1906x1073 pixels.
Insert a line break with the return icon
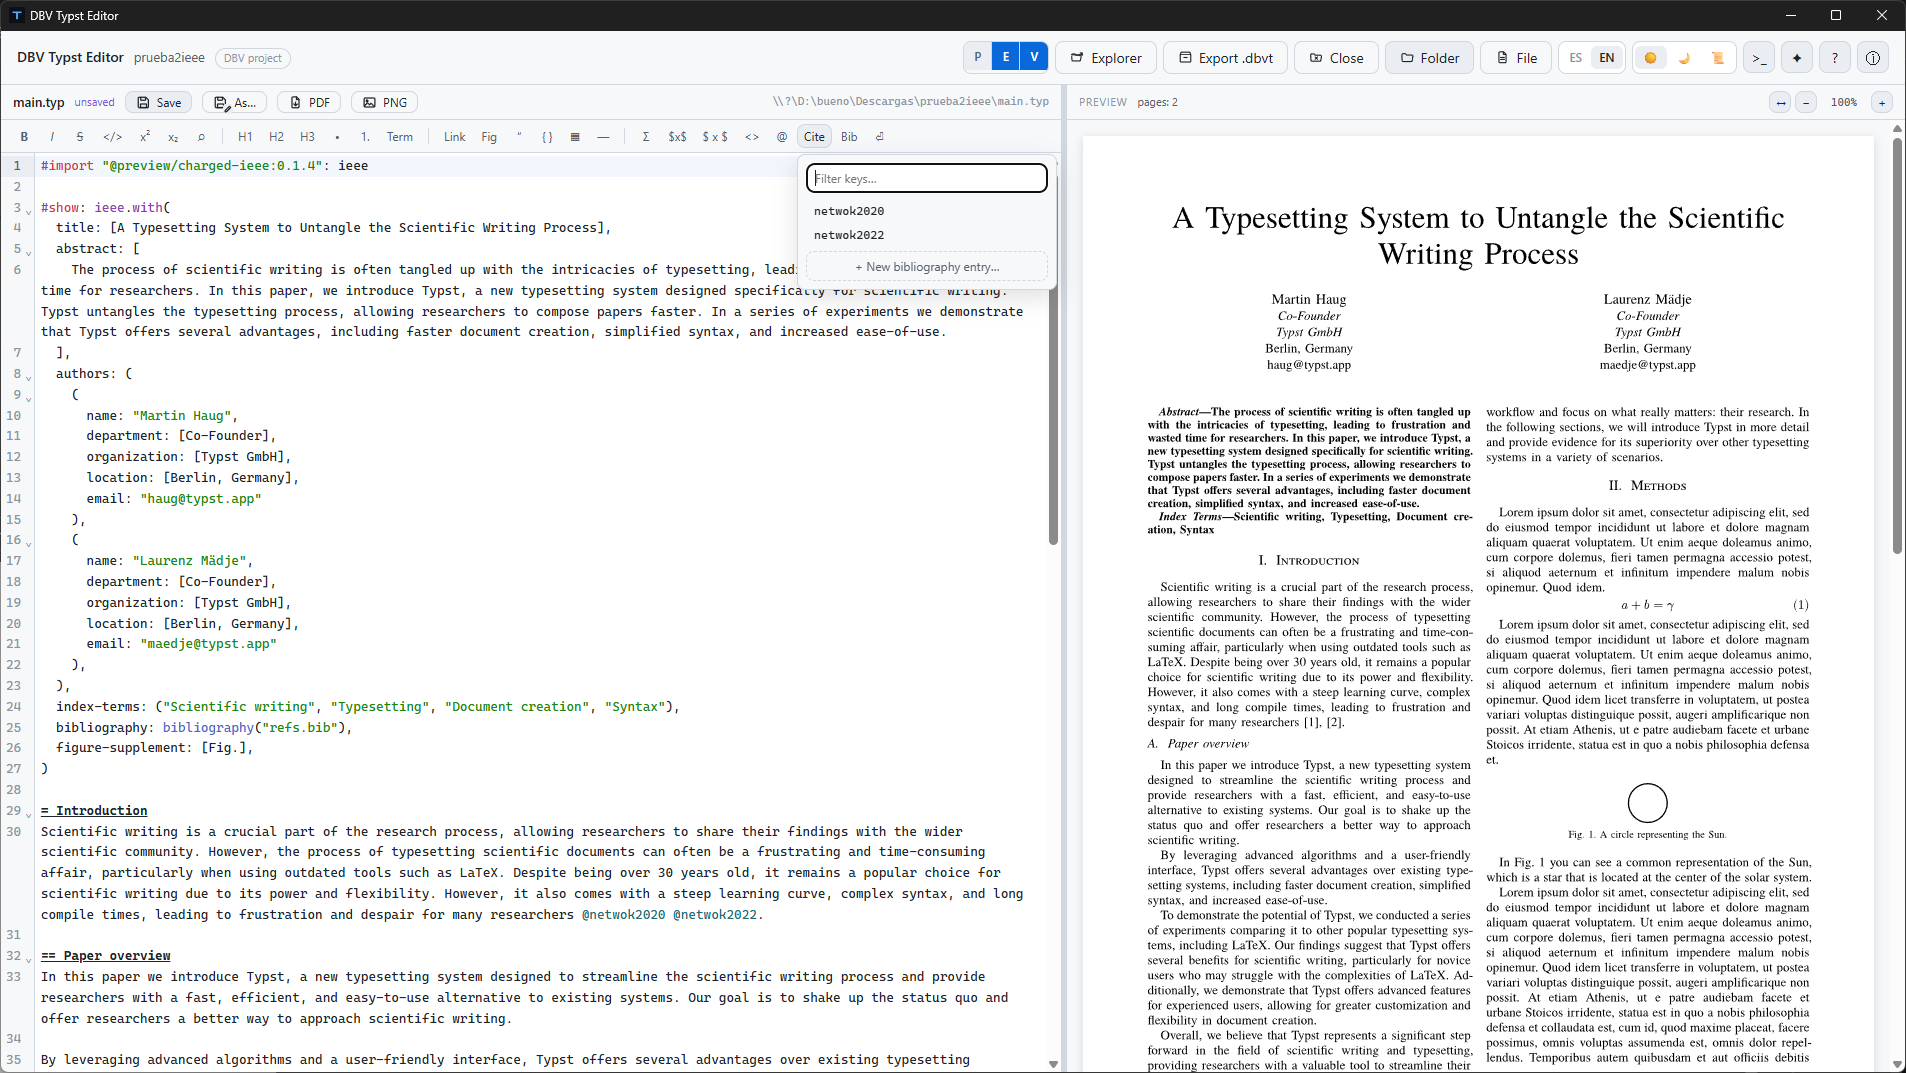click(880, 137)
